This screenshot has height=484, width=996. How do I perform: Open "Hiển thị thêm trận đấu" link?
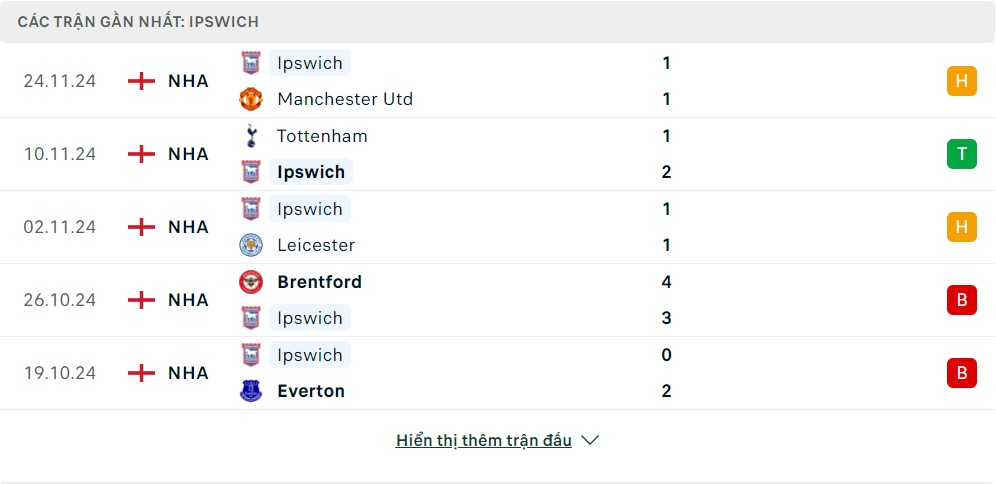(483, 440)
